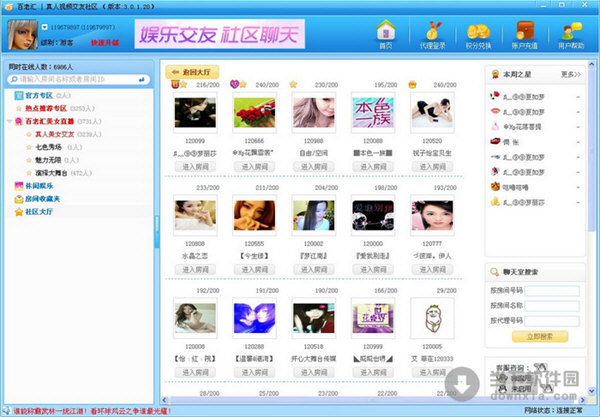Focus the room name or ID search box
Screen dimensions: 600x417
[78, 79]
